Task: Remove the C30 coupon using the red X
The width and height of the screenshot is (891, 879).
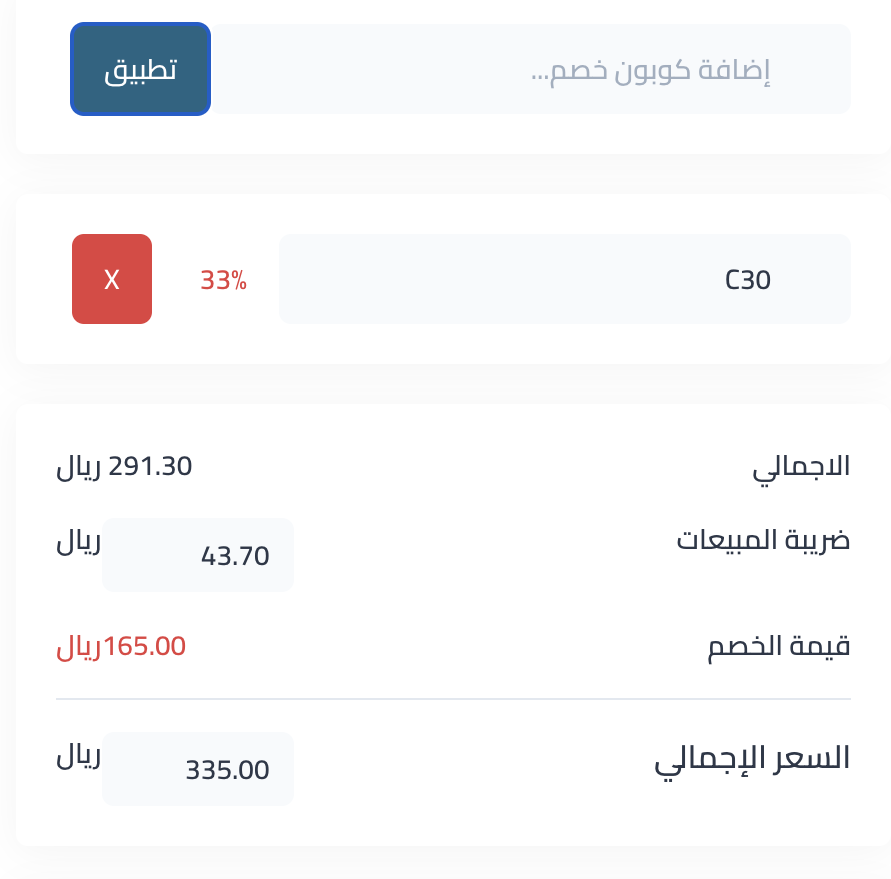Action: click(x=112, y=279)
